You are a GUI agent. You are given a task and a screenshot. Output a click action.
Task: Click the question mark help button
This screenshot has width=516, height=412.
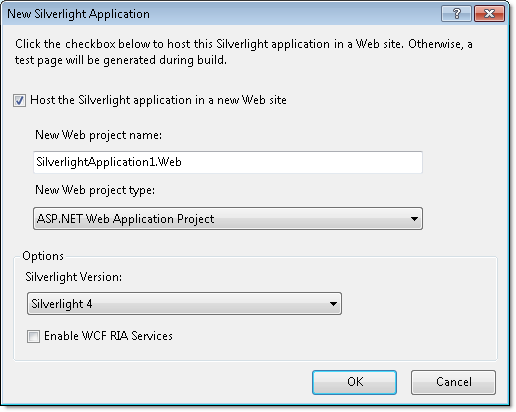click(x=456, y=14)
